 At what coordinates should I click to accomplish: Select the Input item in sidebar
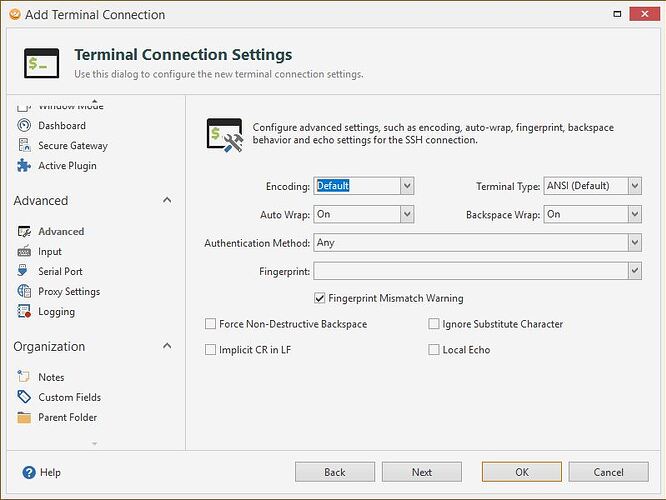[x=50, y=252]
